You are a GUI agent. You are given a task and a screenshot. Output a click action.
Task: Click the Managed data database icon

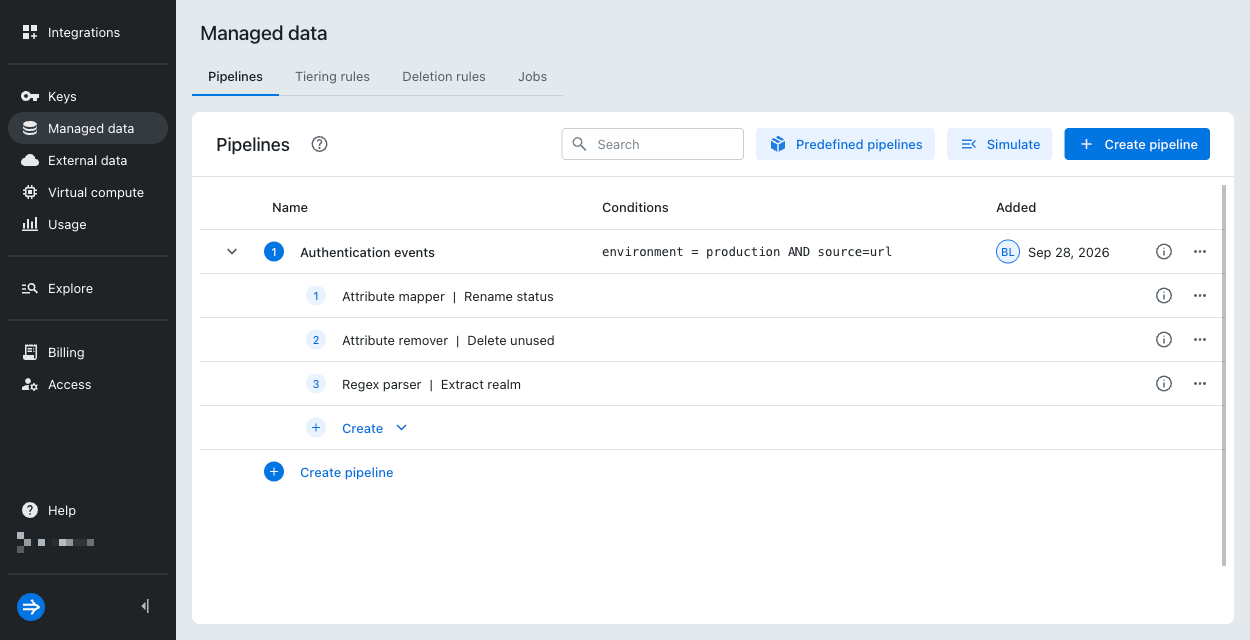point(30,128)
